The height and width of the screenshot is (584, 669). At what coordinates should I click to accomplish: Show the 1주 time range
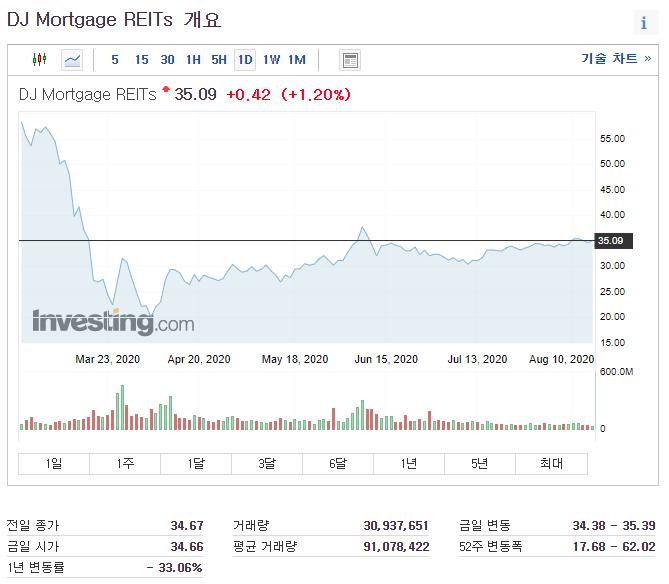(125, 464)
